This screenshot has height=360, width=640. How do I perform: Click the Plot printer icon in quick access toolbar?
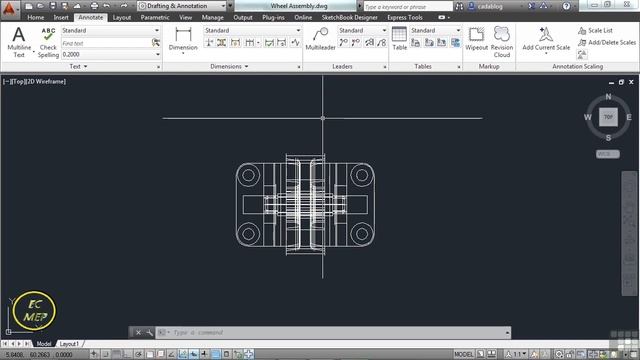[x=94, y=6]
